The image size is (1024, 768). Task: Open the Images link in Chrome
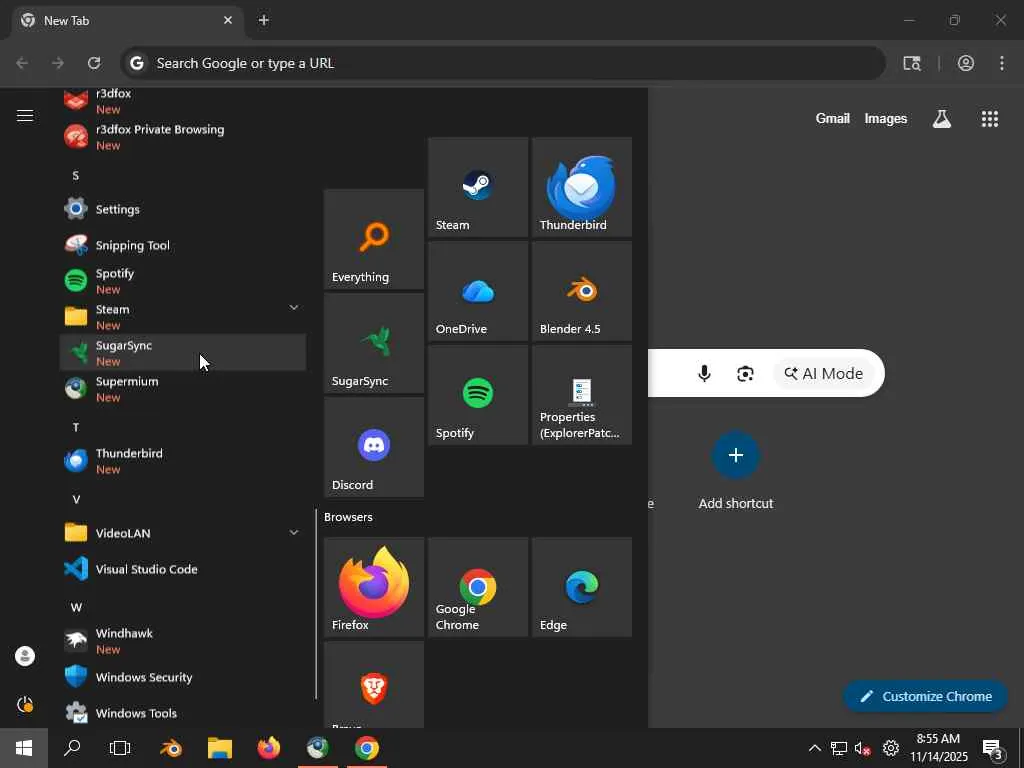(x=886, y=118)
